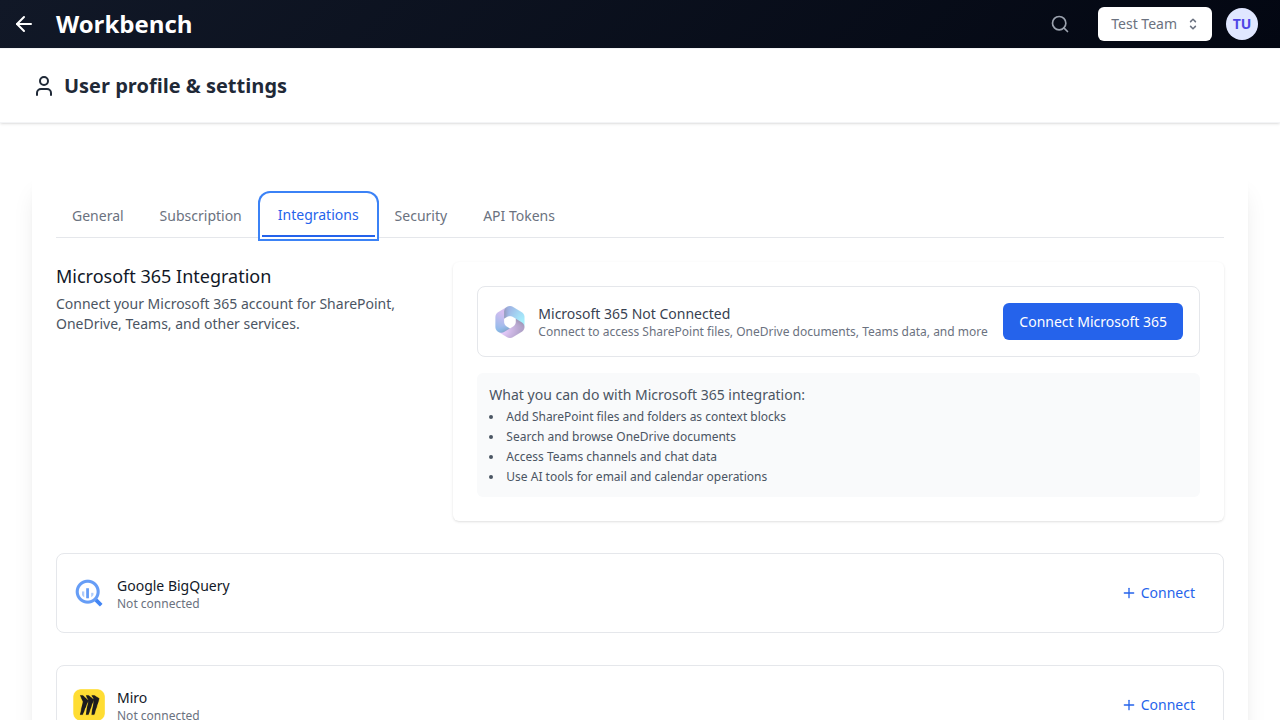Go to the General tab

[x=97, y=215]
